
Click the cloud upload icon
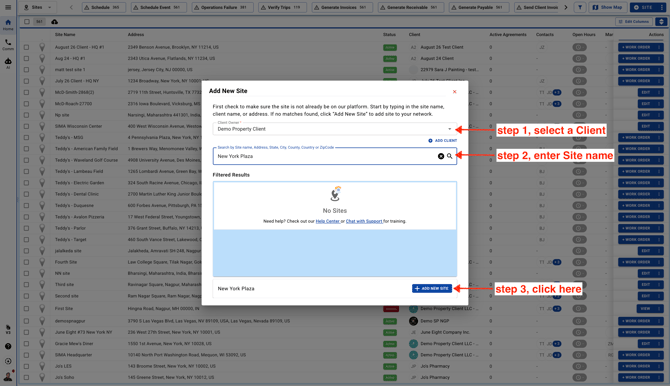coord(55,22)
